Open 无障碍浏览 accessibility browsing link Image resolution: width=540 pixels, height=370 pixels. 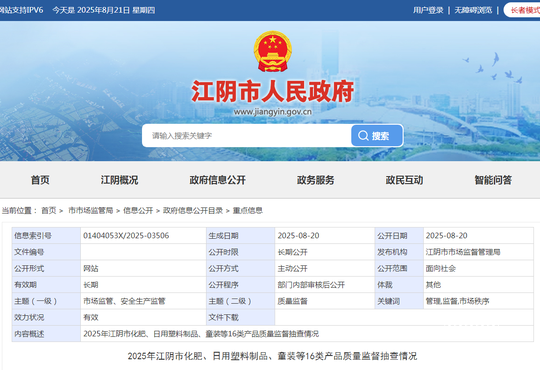(473, 10)
